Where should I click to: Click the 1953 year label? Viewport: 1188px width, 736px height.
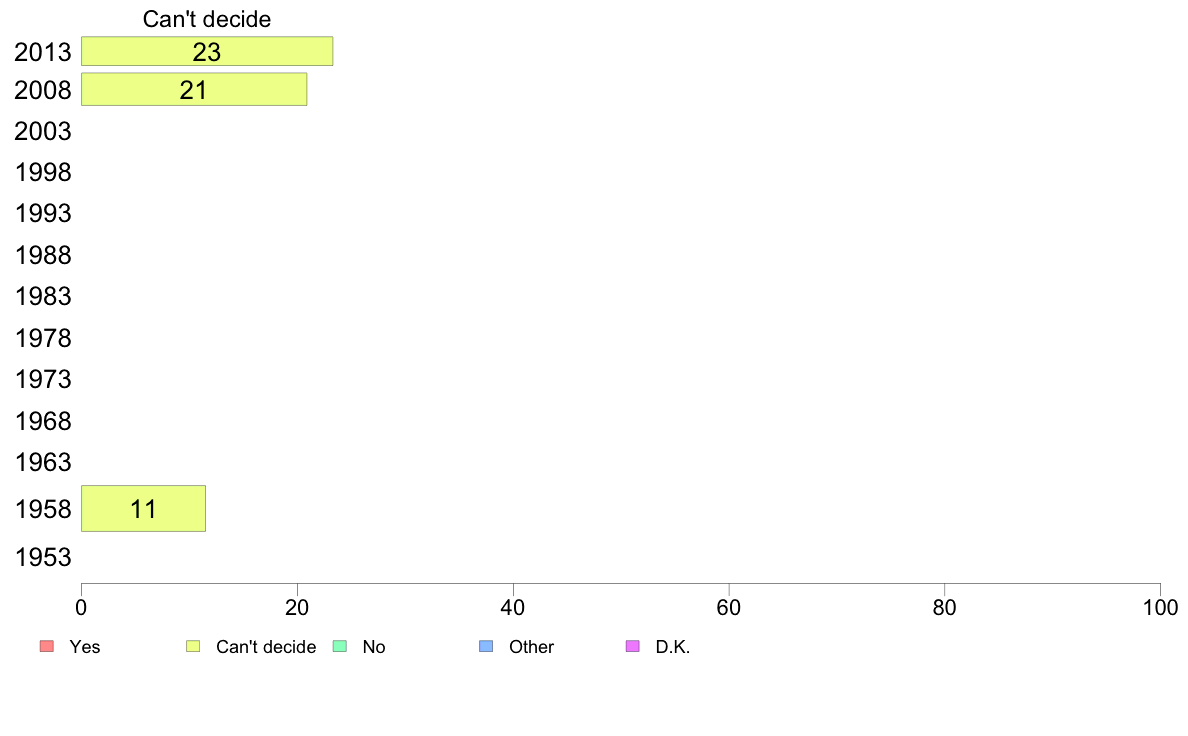click(43, 557)
